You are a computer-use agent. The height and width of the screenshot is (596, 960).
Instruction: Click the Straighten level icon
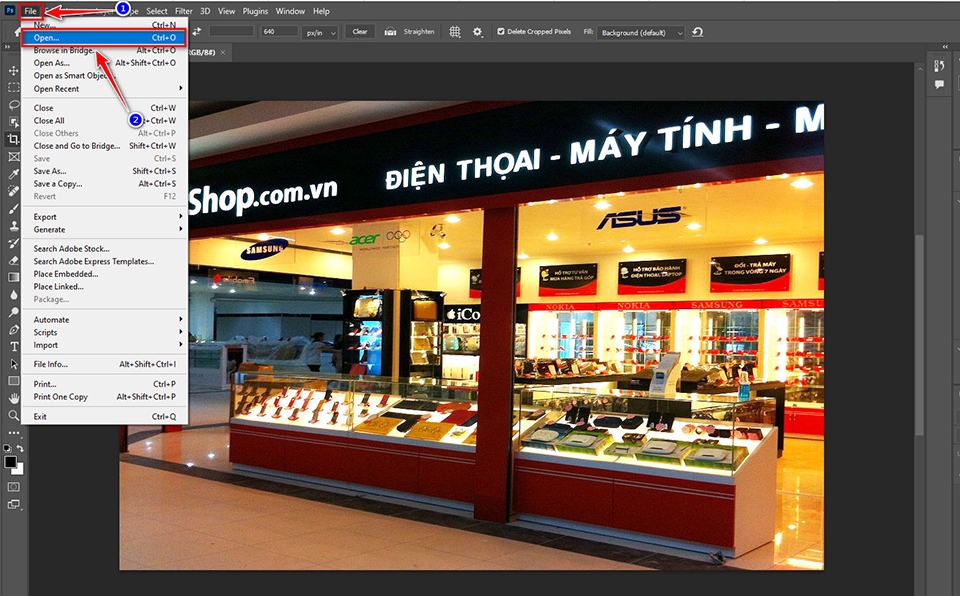click(390, 32)
